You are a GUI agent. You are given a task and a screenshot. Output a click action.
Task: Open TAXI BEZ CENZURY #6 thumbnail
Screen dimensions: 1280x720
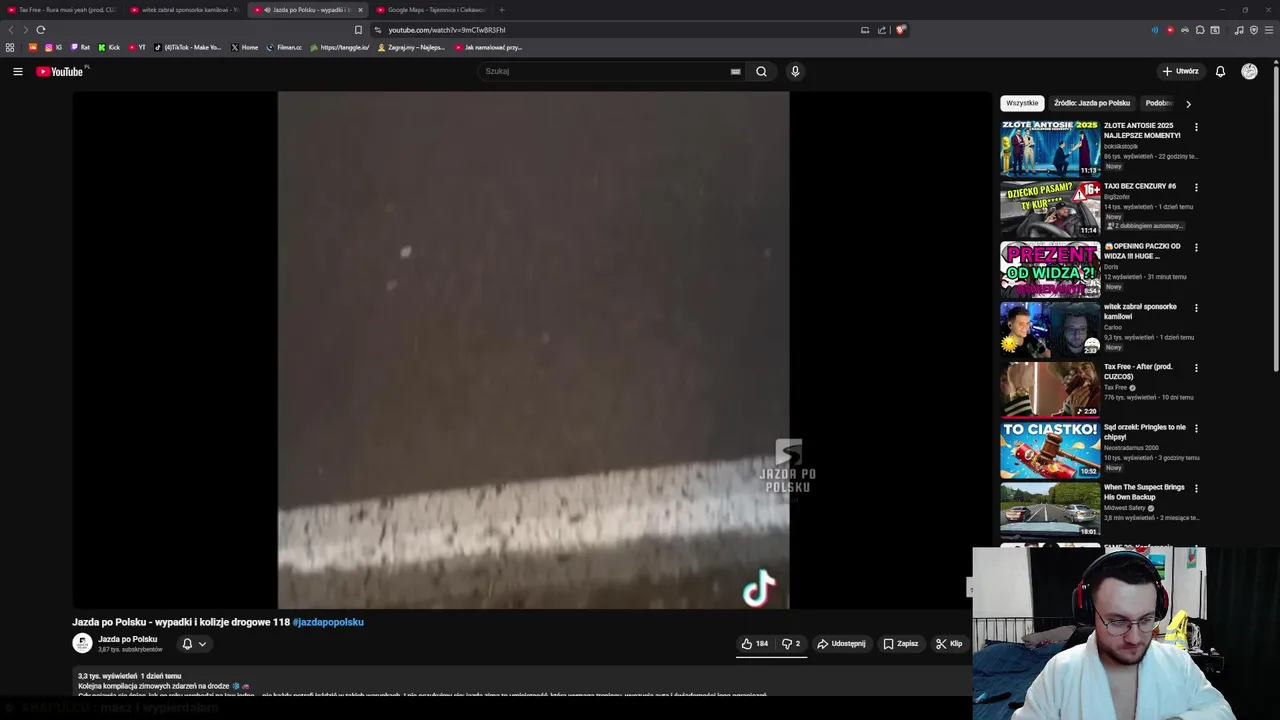tap(1050, 208)
